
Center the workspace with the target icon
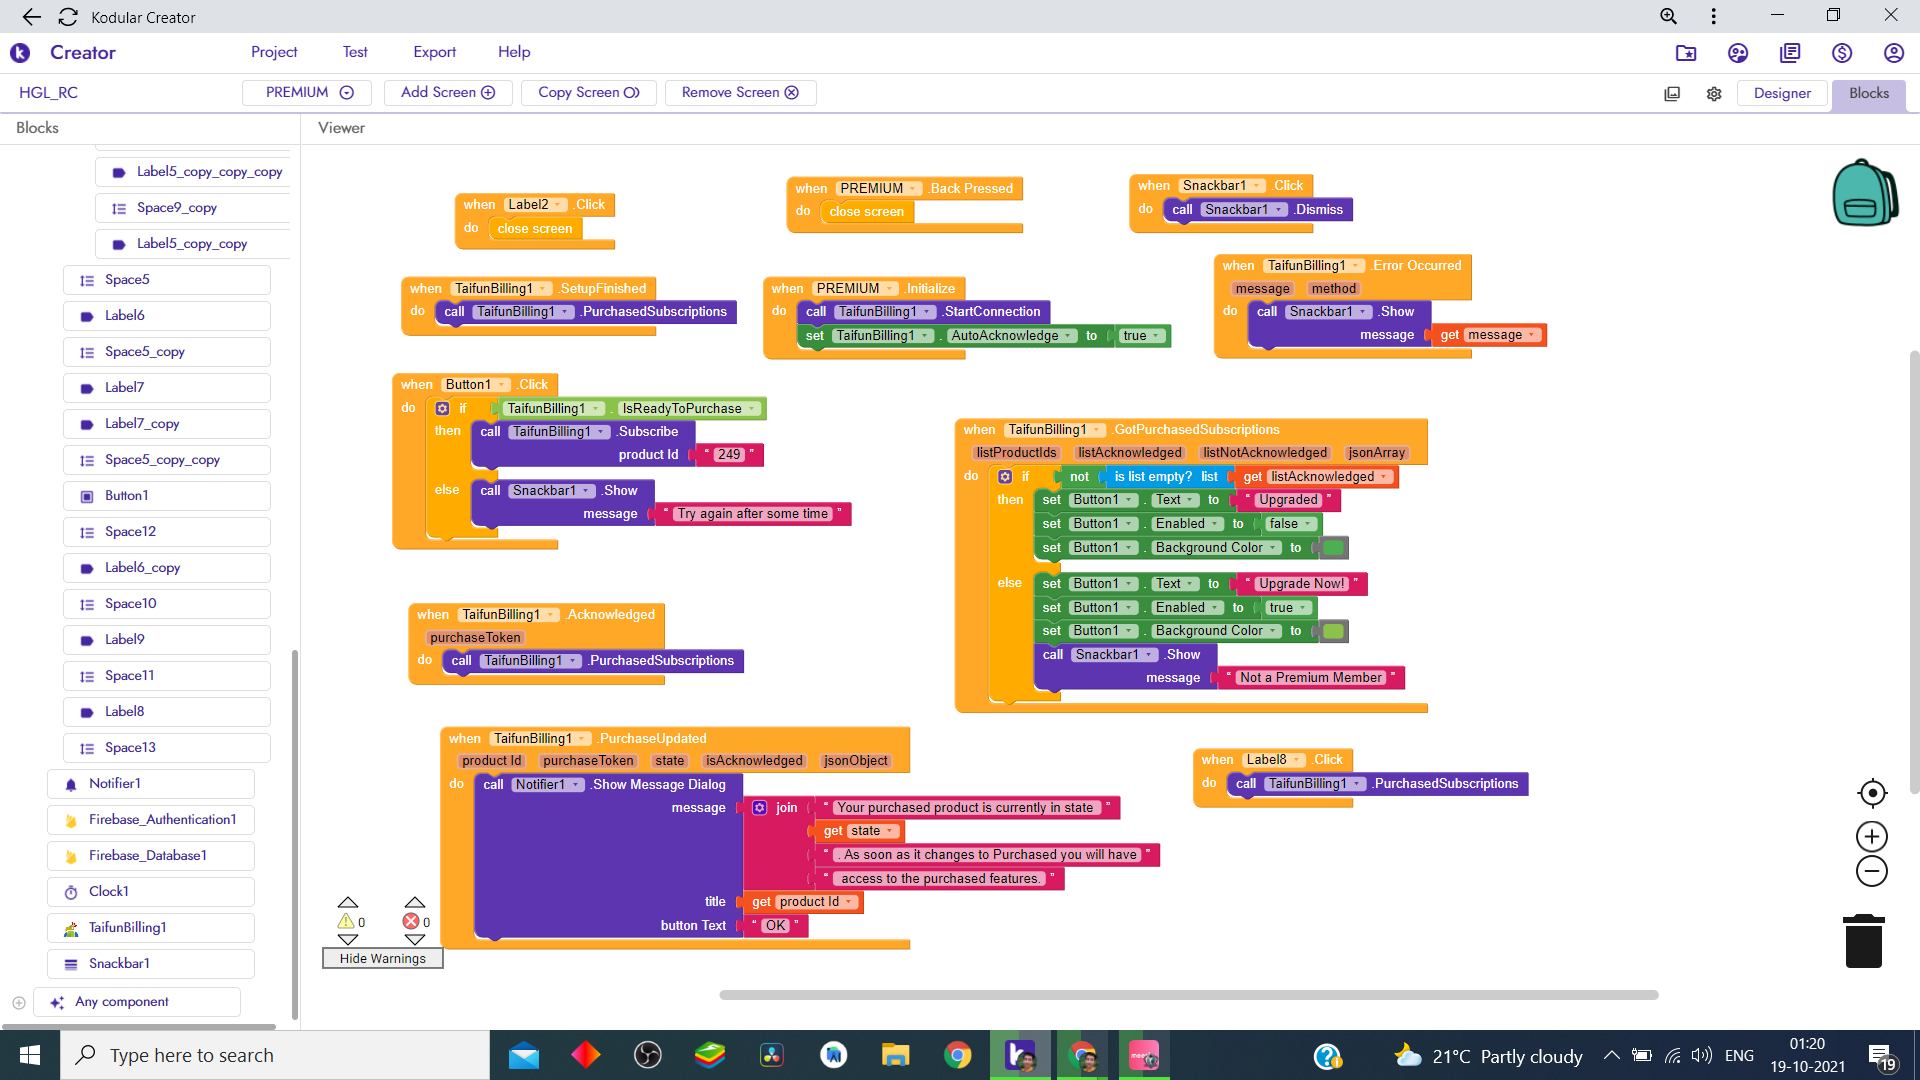1871,793
